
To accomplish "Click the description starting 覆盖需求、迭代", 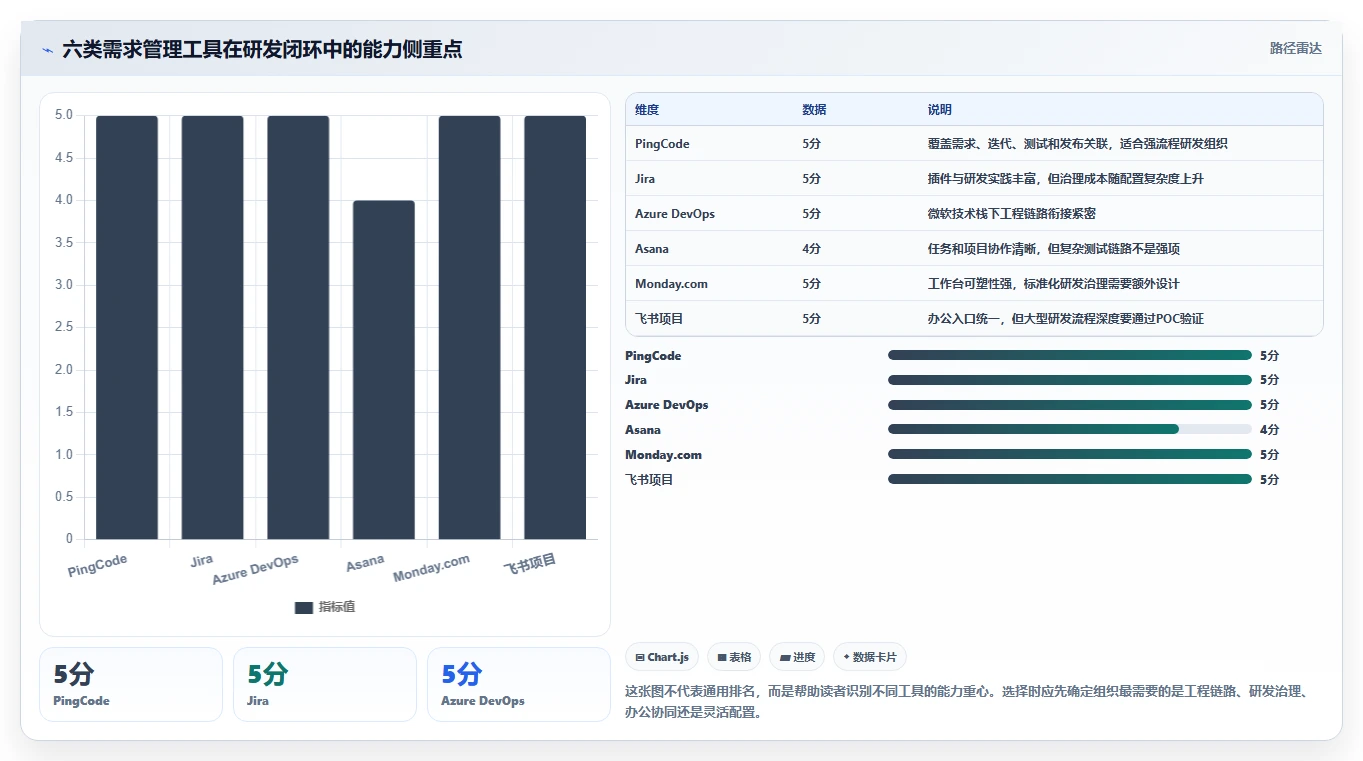I will click(1078, 144).
